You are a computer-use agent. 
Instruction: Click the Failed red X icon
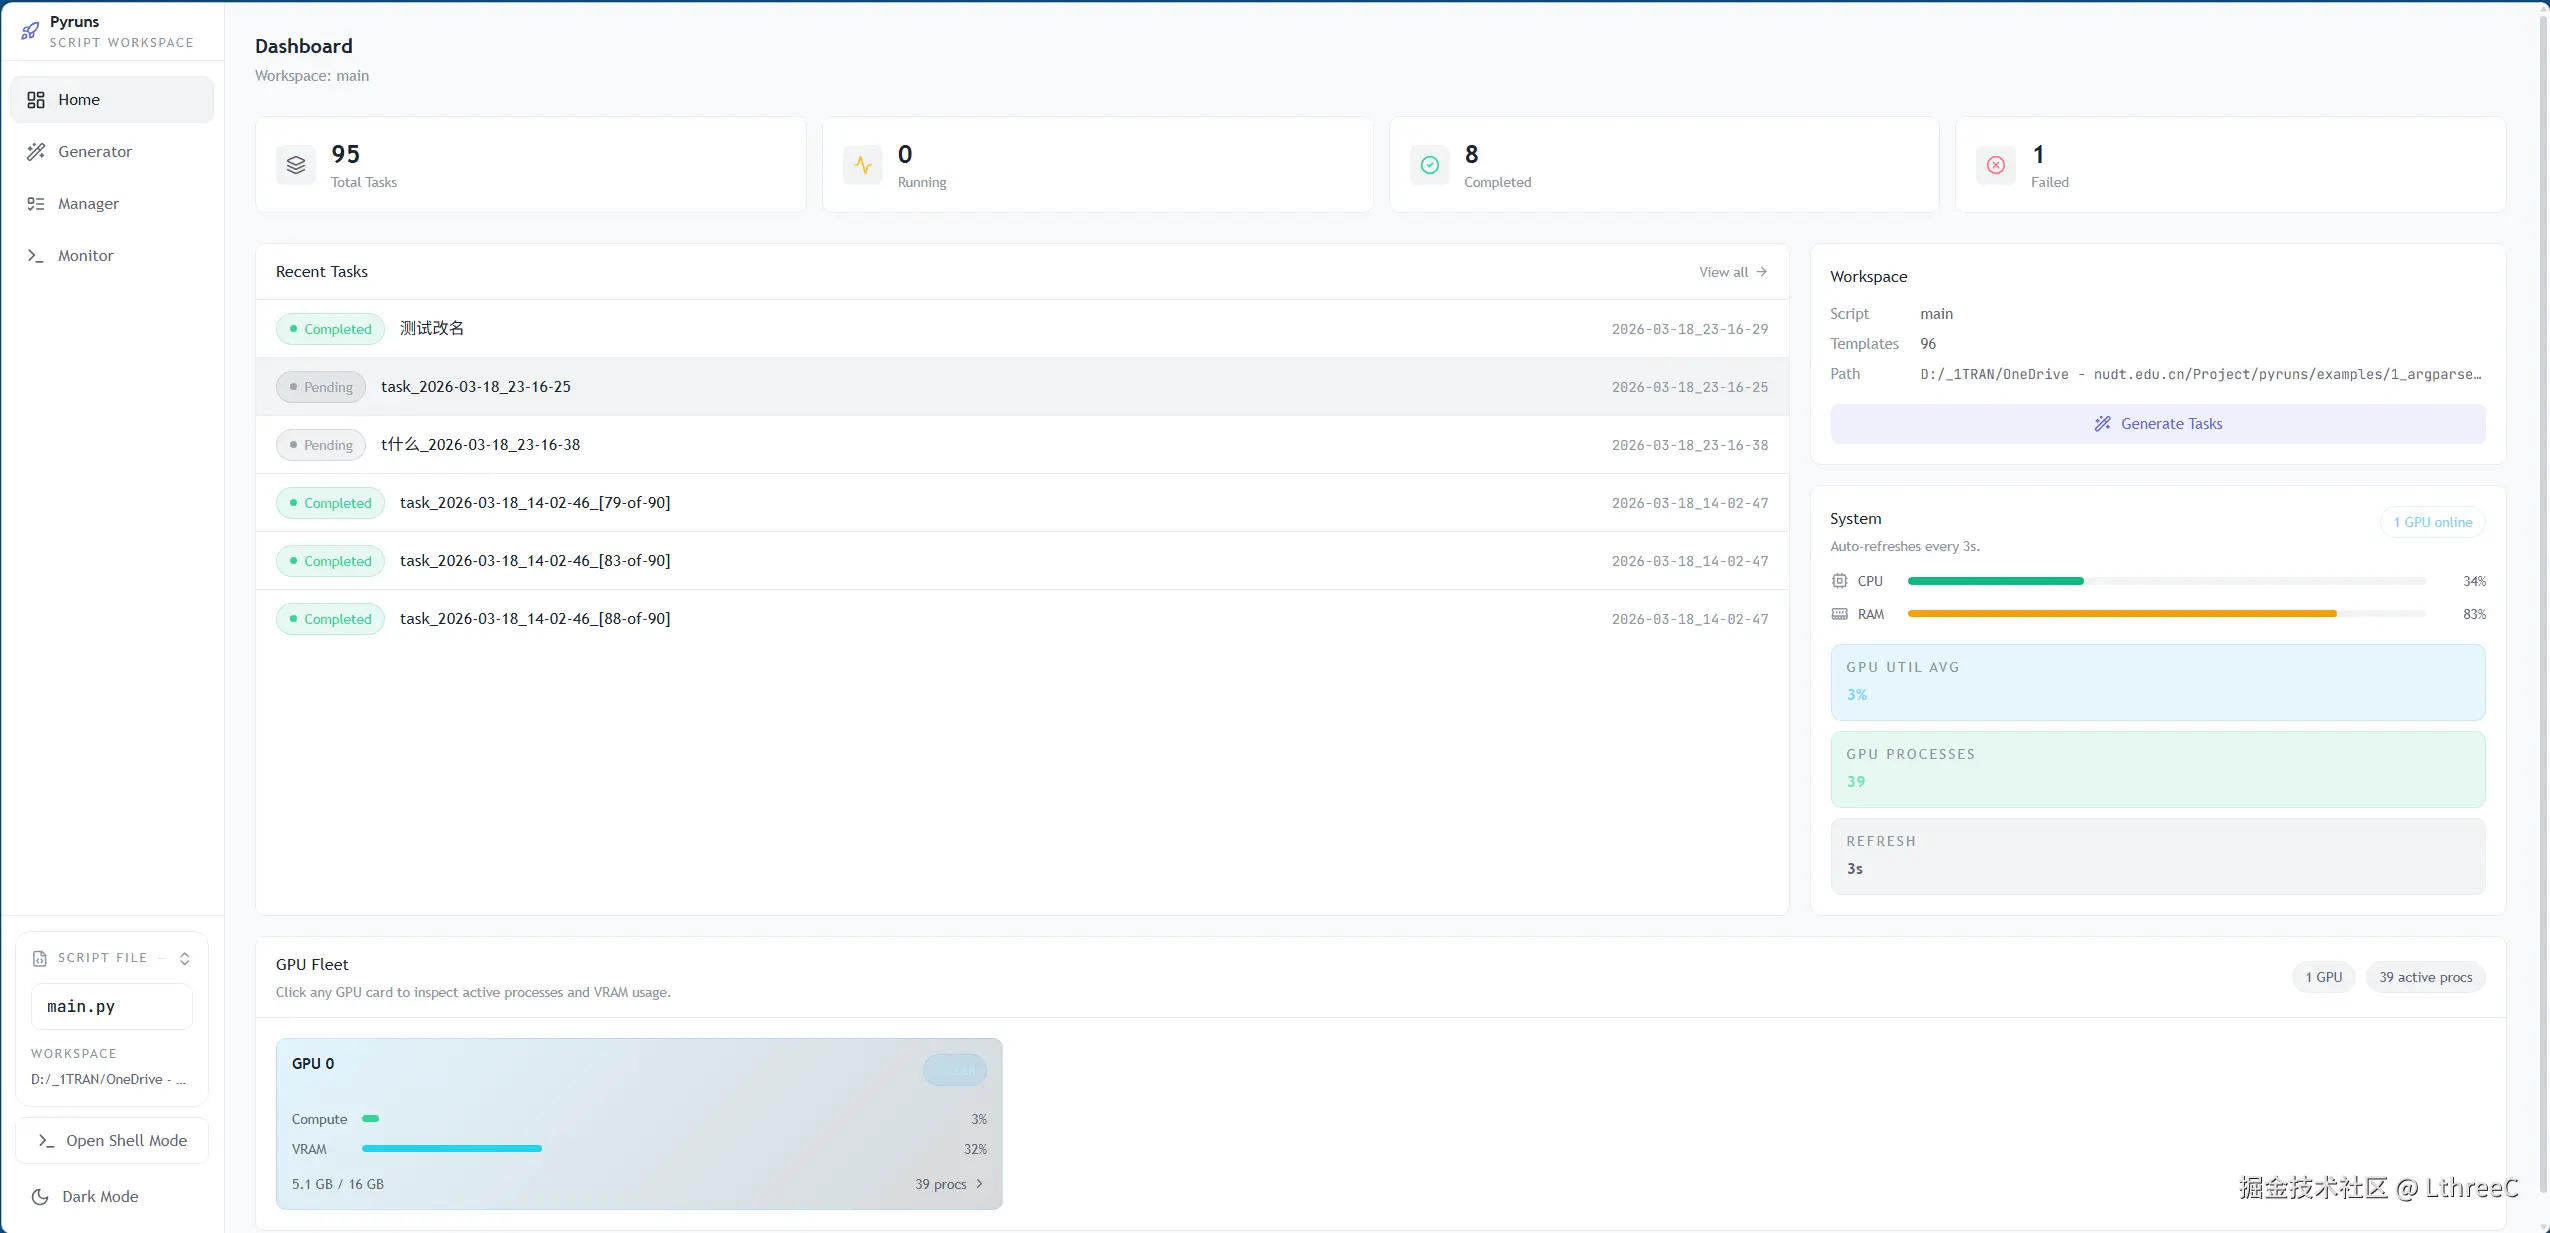(1996, 165)
